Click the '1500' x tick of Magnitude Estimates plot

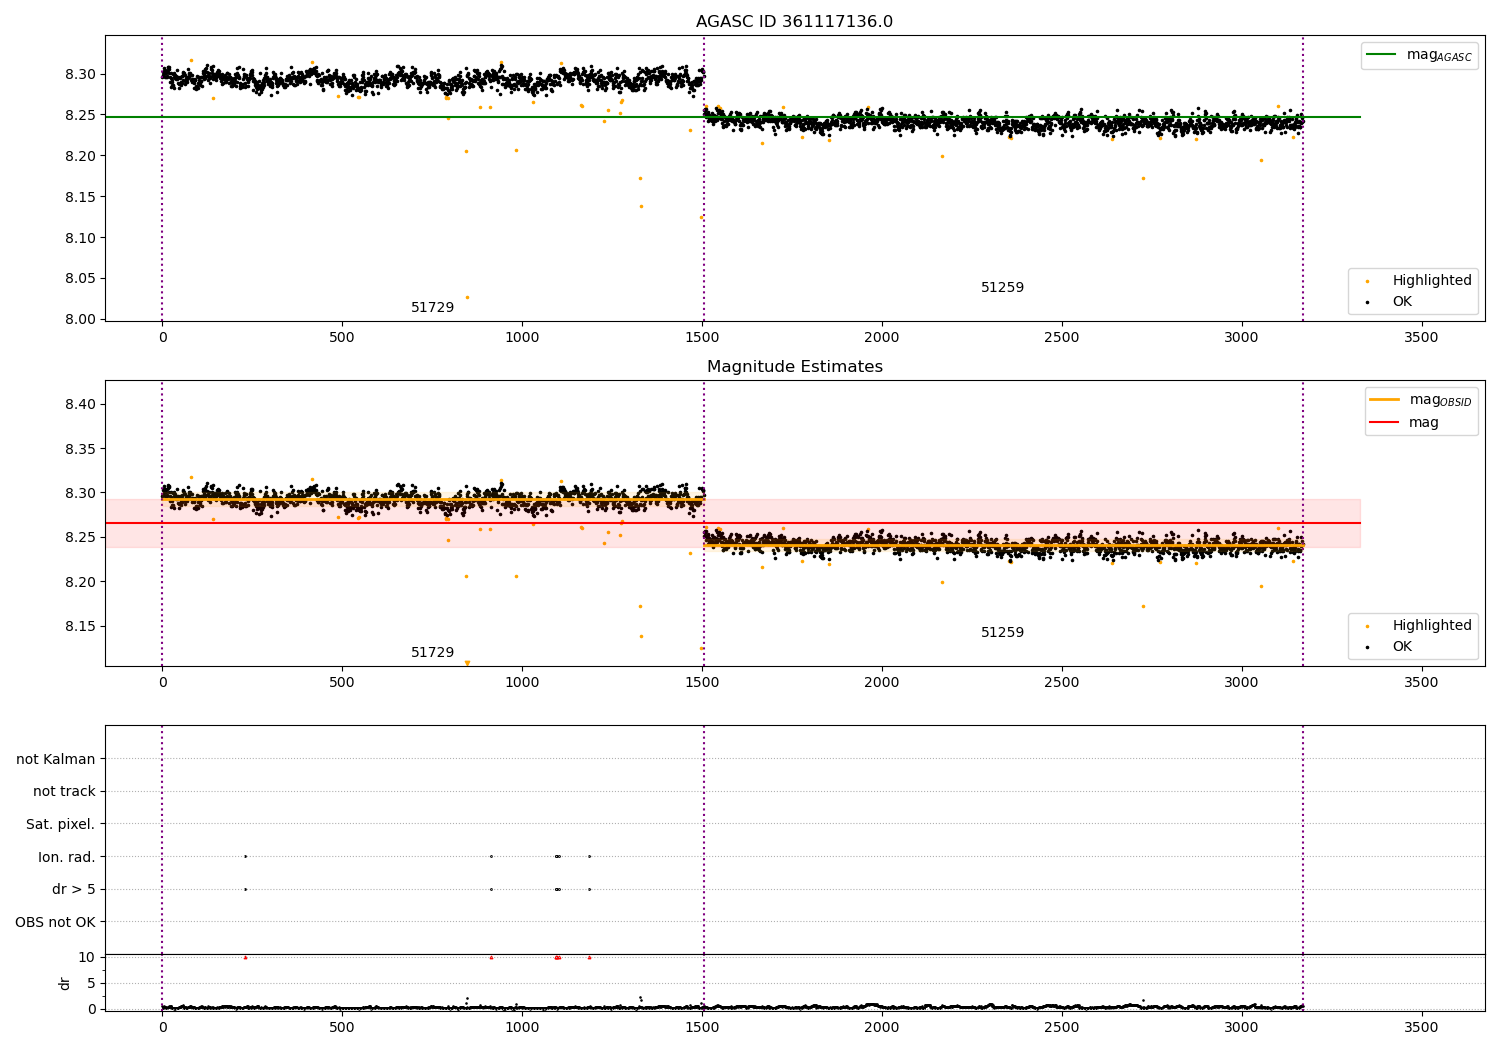(x=702, y=682)
